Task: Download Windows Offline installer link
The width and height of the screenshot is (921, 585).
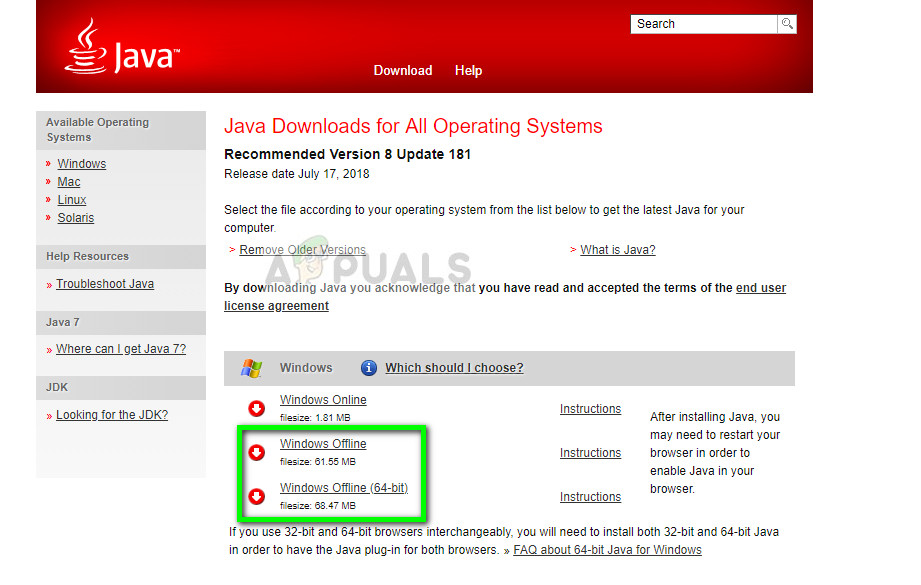Action: (x=323, y=443)
